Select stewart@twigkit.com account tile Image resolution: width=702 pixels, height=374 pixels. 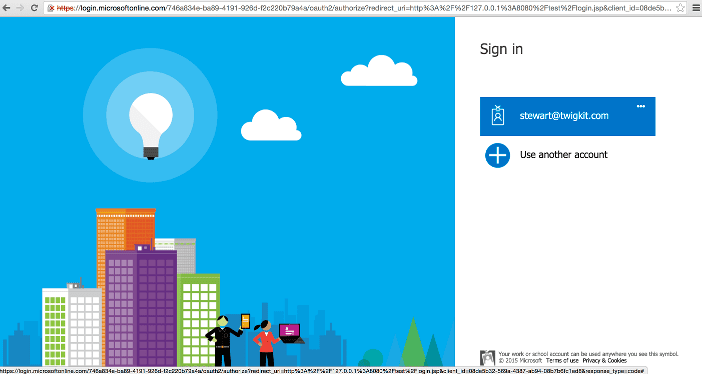pyautogui.click(x=567, y=116)
